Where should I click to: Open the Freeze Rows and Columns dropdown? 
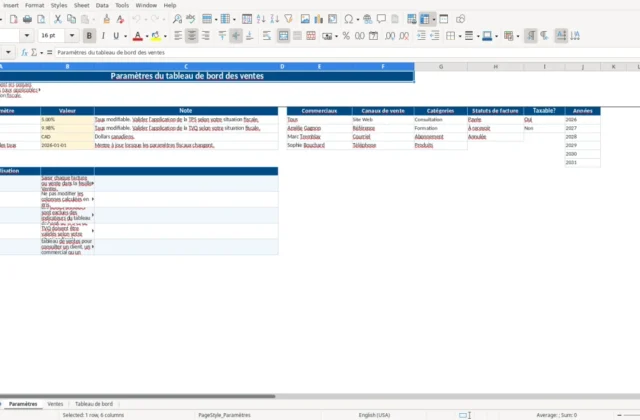coord(434,19)
